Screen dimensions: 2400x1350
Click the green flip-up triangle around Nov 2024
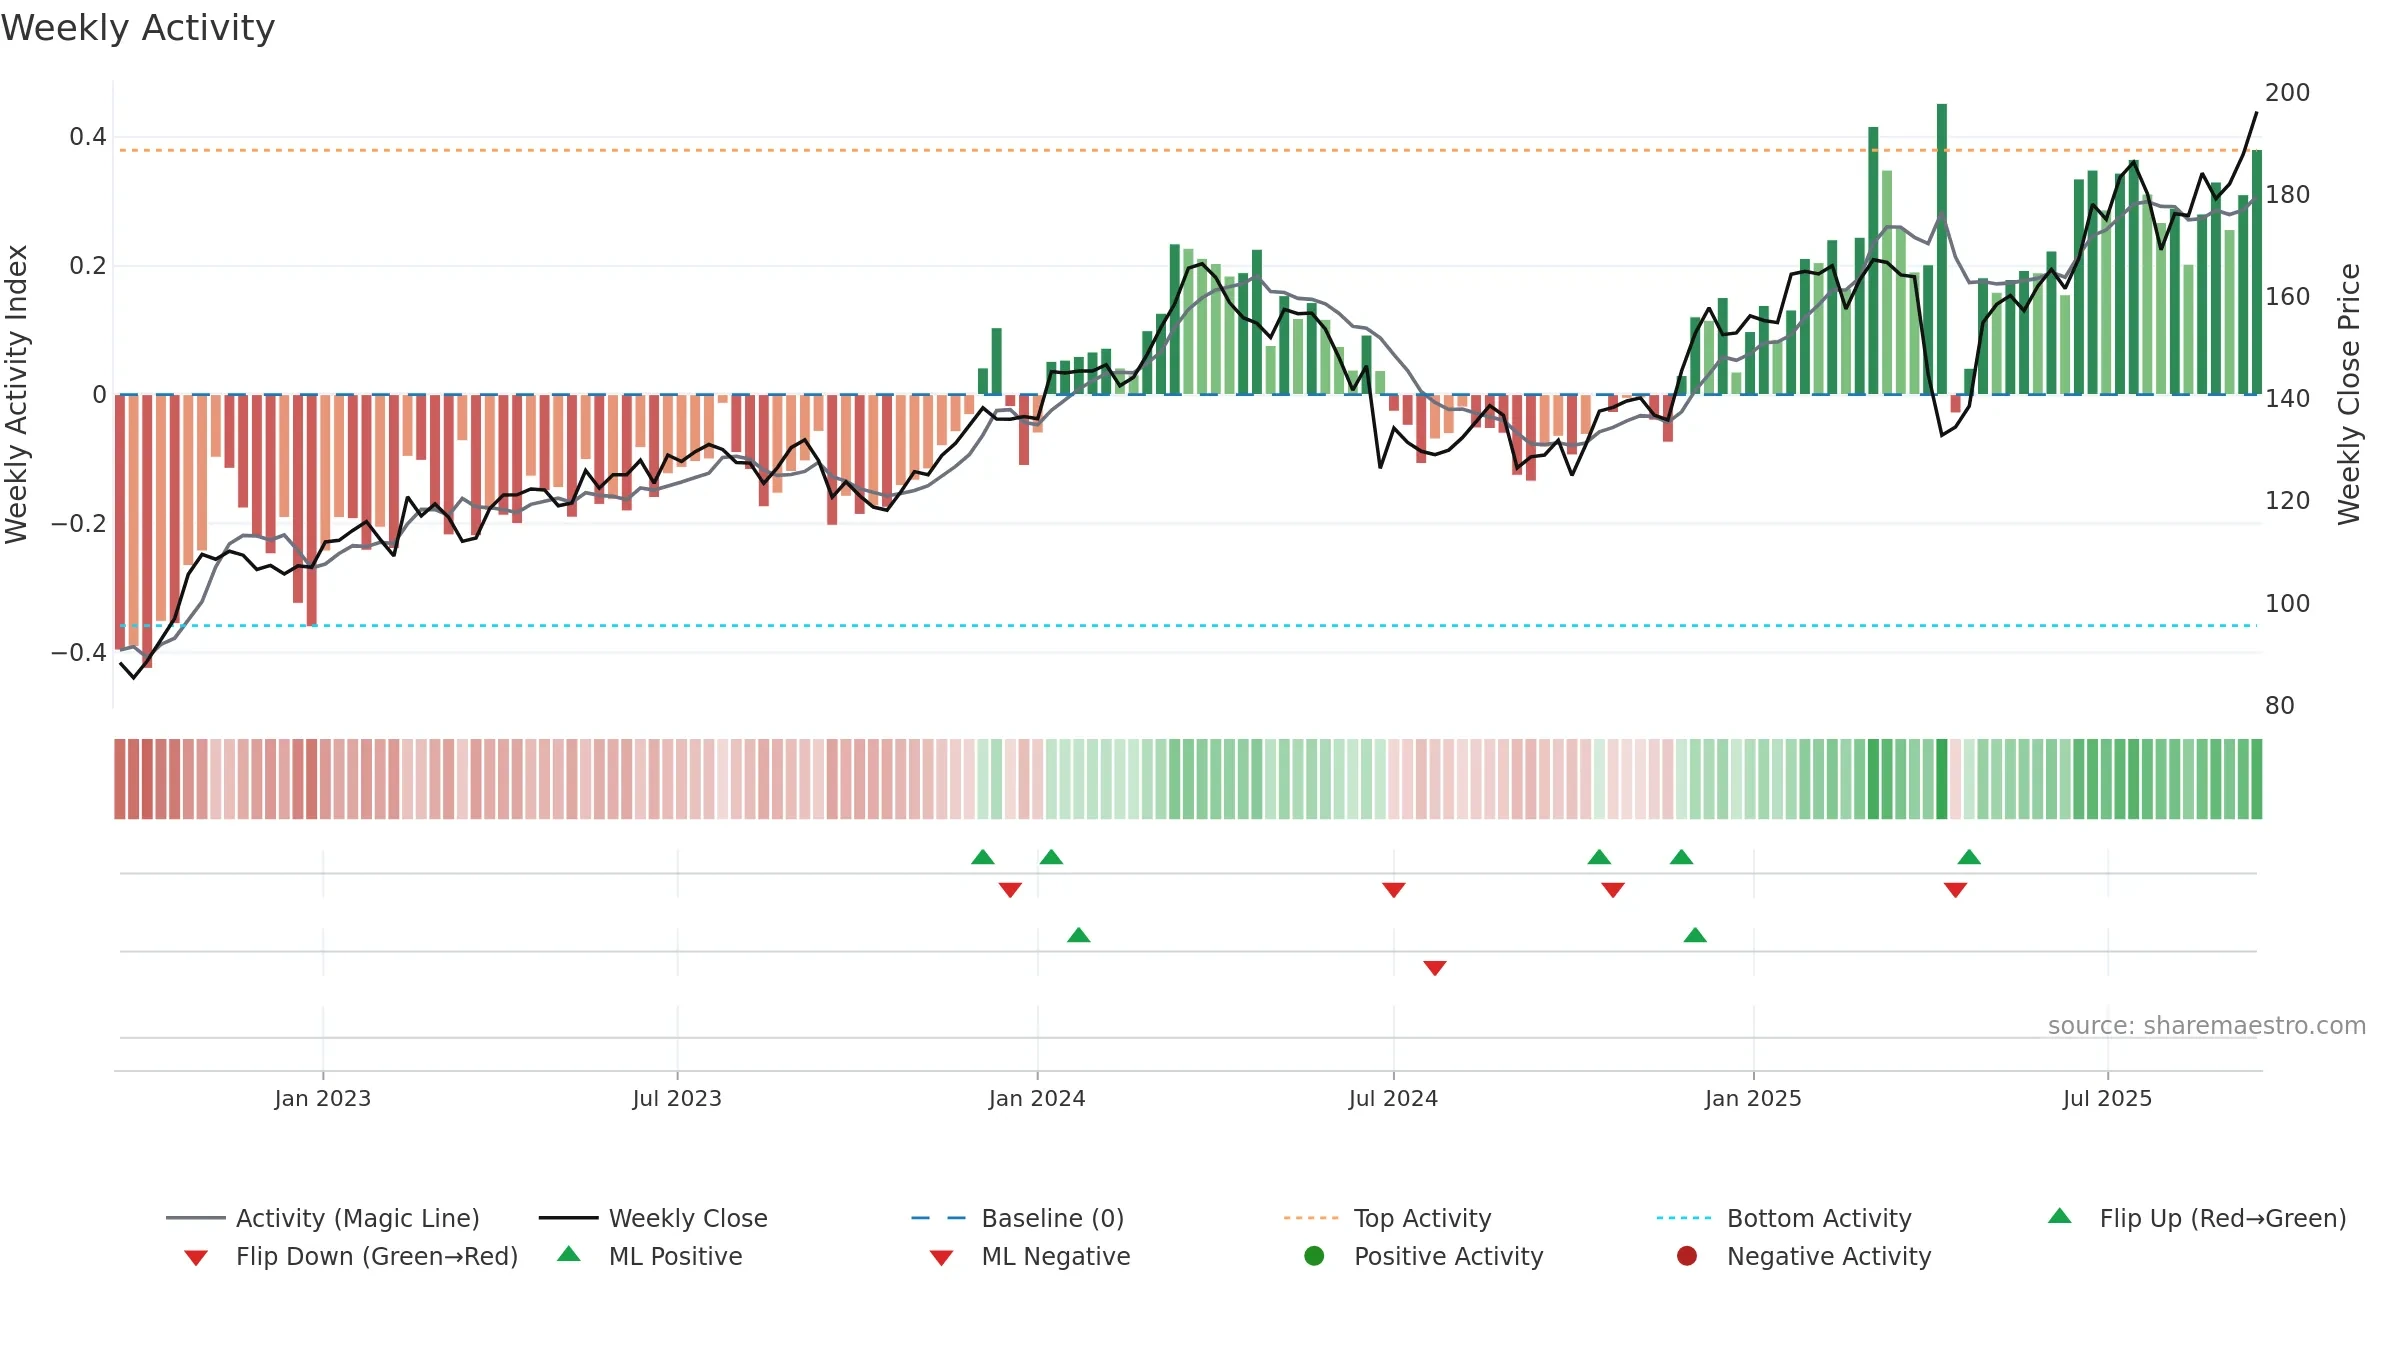(x=1682, y=857)
